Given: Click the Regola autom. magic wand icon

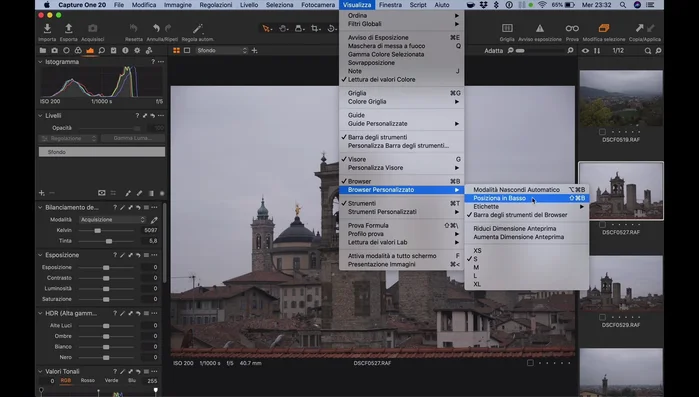Looking at the screenshot, I should point(197,29).
